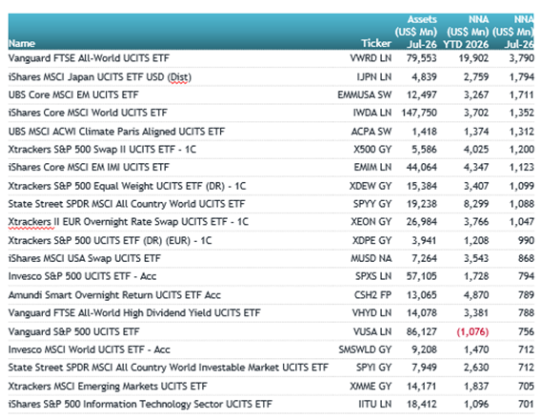Click the Ticker column header
Viewport: 540px width, 416px height.
[376, 43]
